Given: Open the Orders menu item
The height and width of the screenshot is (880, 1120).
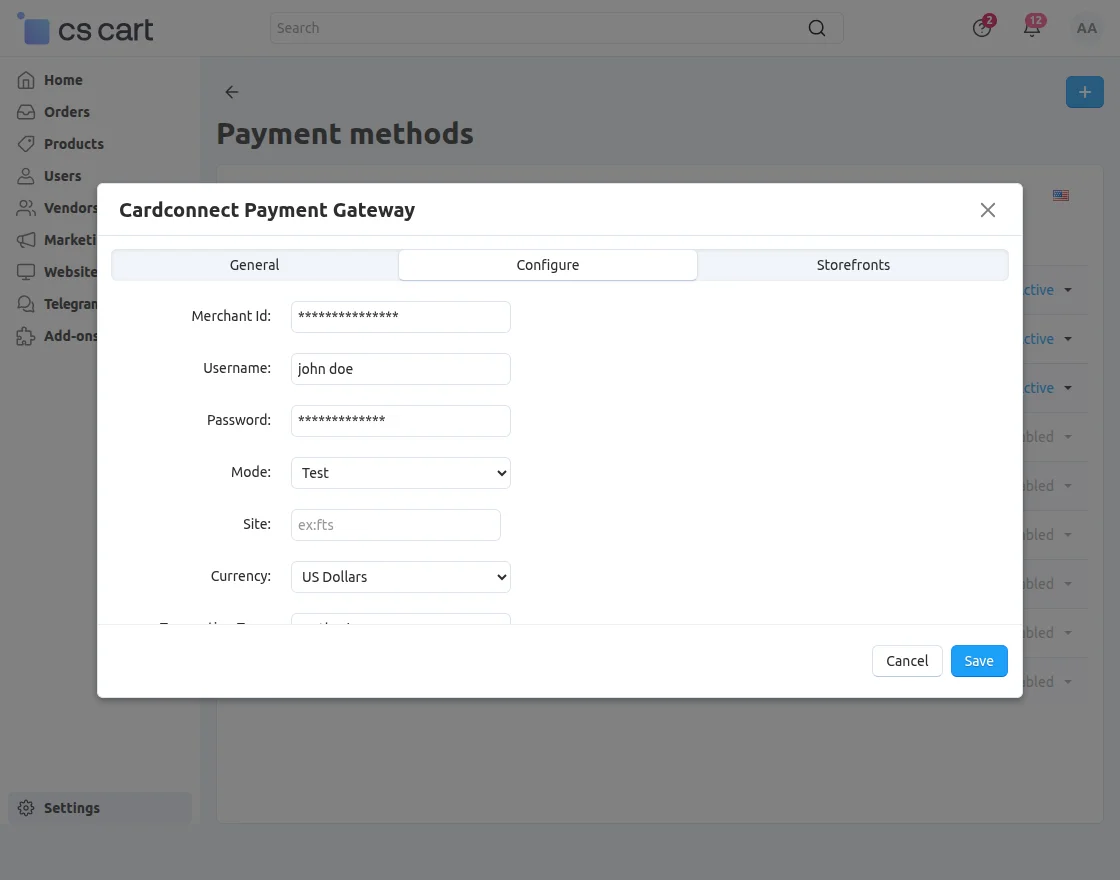Looking at the screenshot, I should [x=66, y=112].
